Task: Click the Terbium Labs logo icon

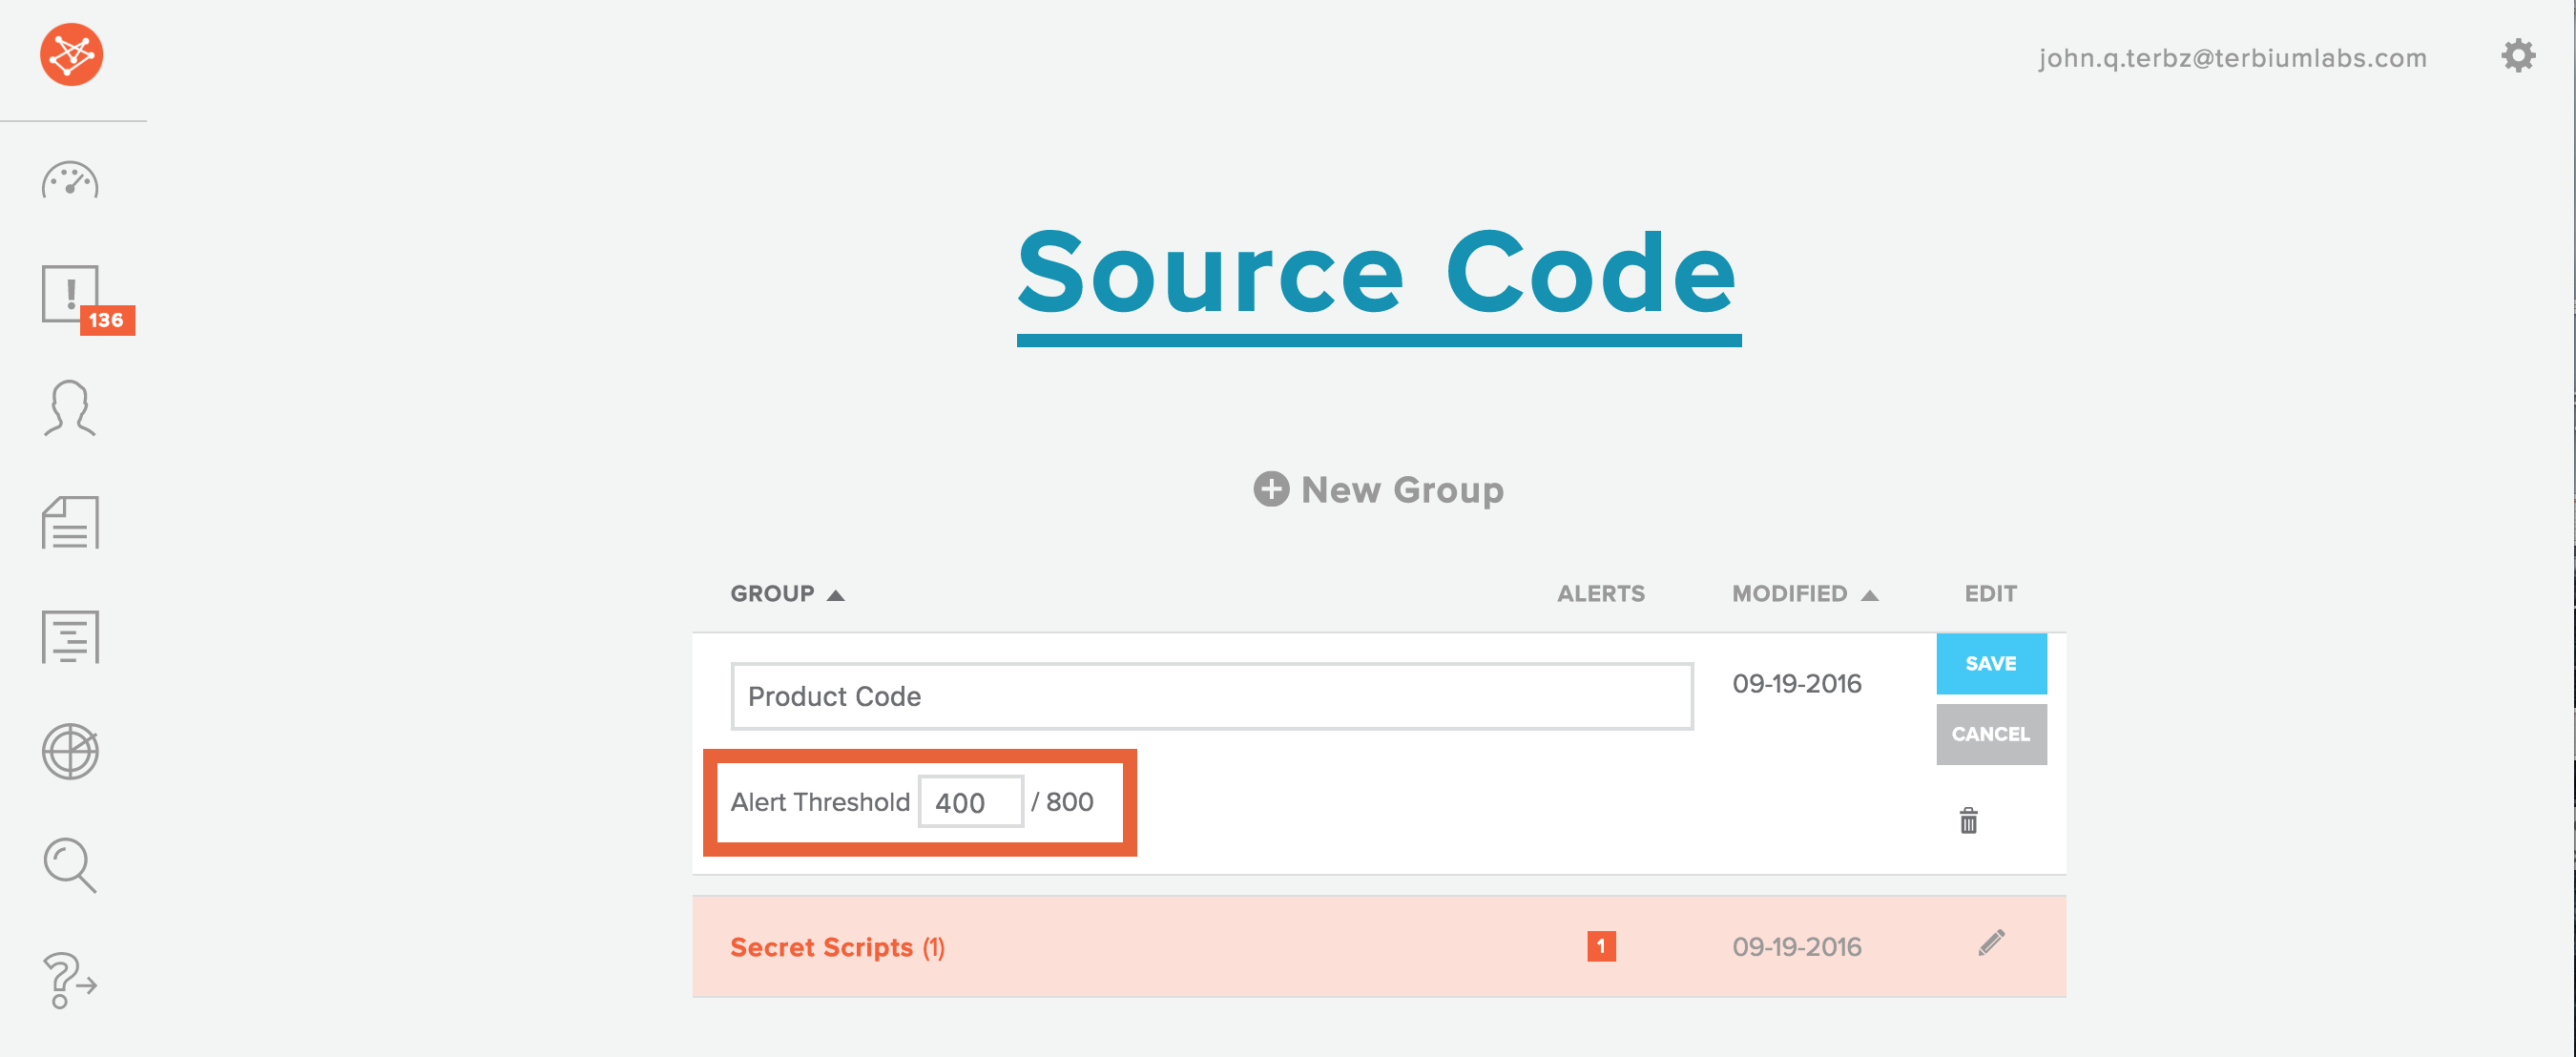Action: point(71,55)
